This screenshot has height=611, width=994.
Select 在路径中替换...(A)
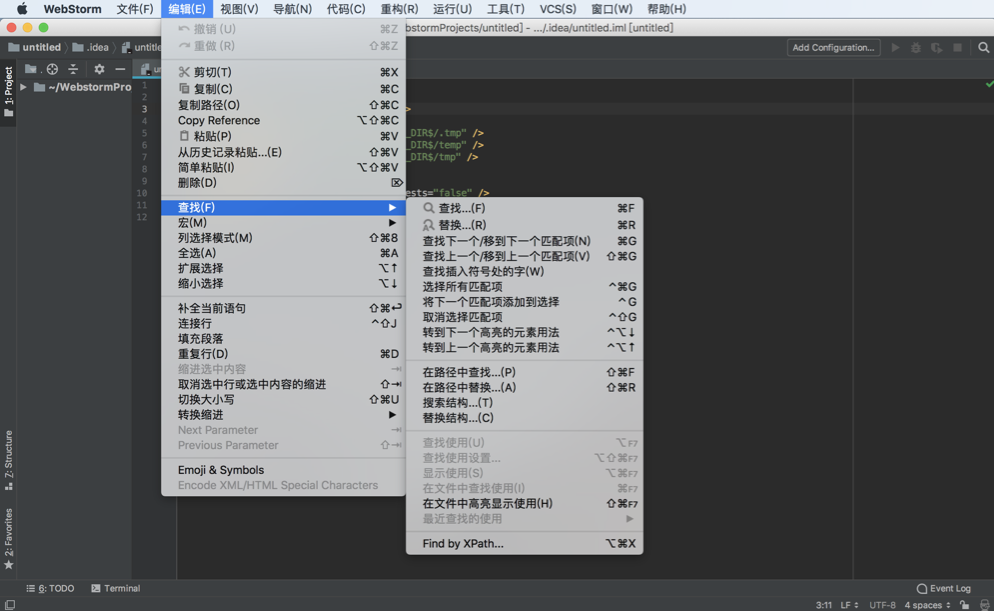click(x=524, y=387)
